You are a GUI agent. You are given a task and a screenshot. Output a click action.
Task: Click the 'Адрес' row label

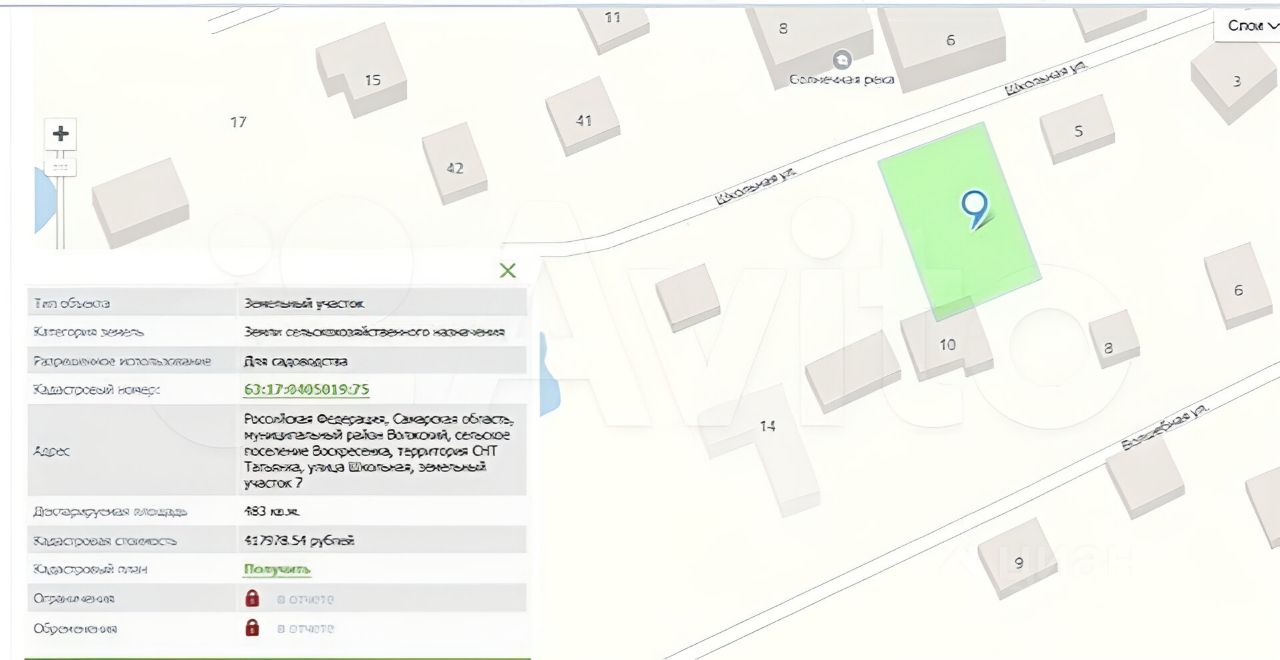pyautogui.click(x=51, y=452)
